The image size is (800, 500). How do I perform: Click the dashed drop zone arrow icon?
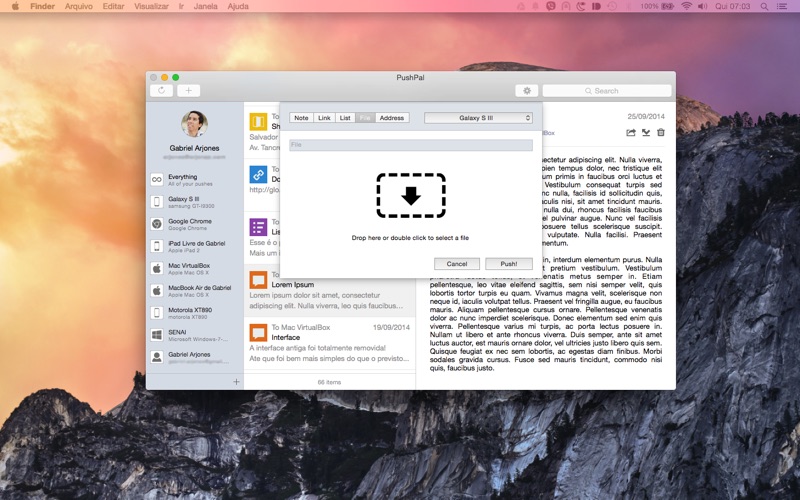click(411, 195)
